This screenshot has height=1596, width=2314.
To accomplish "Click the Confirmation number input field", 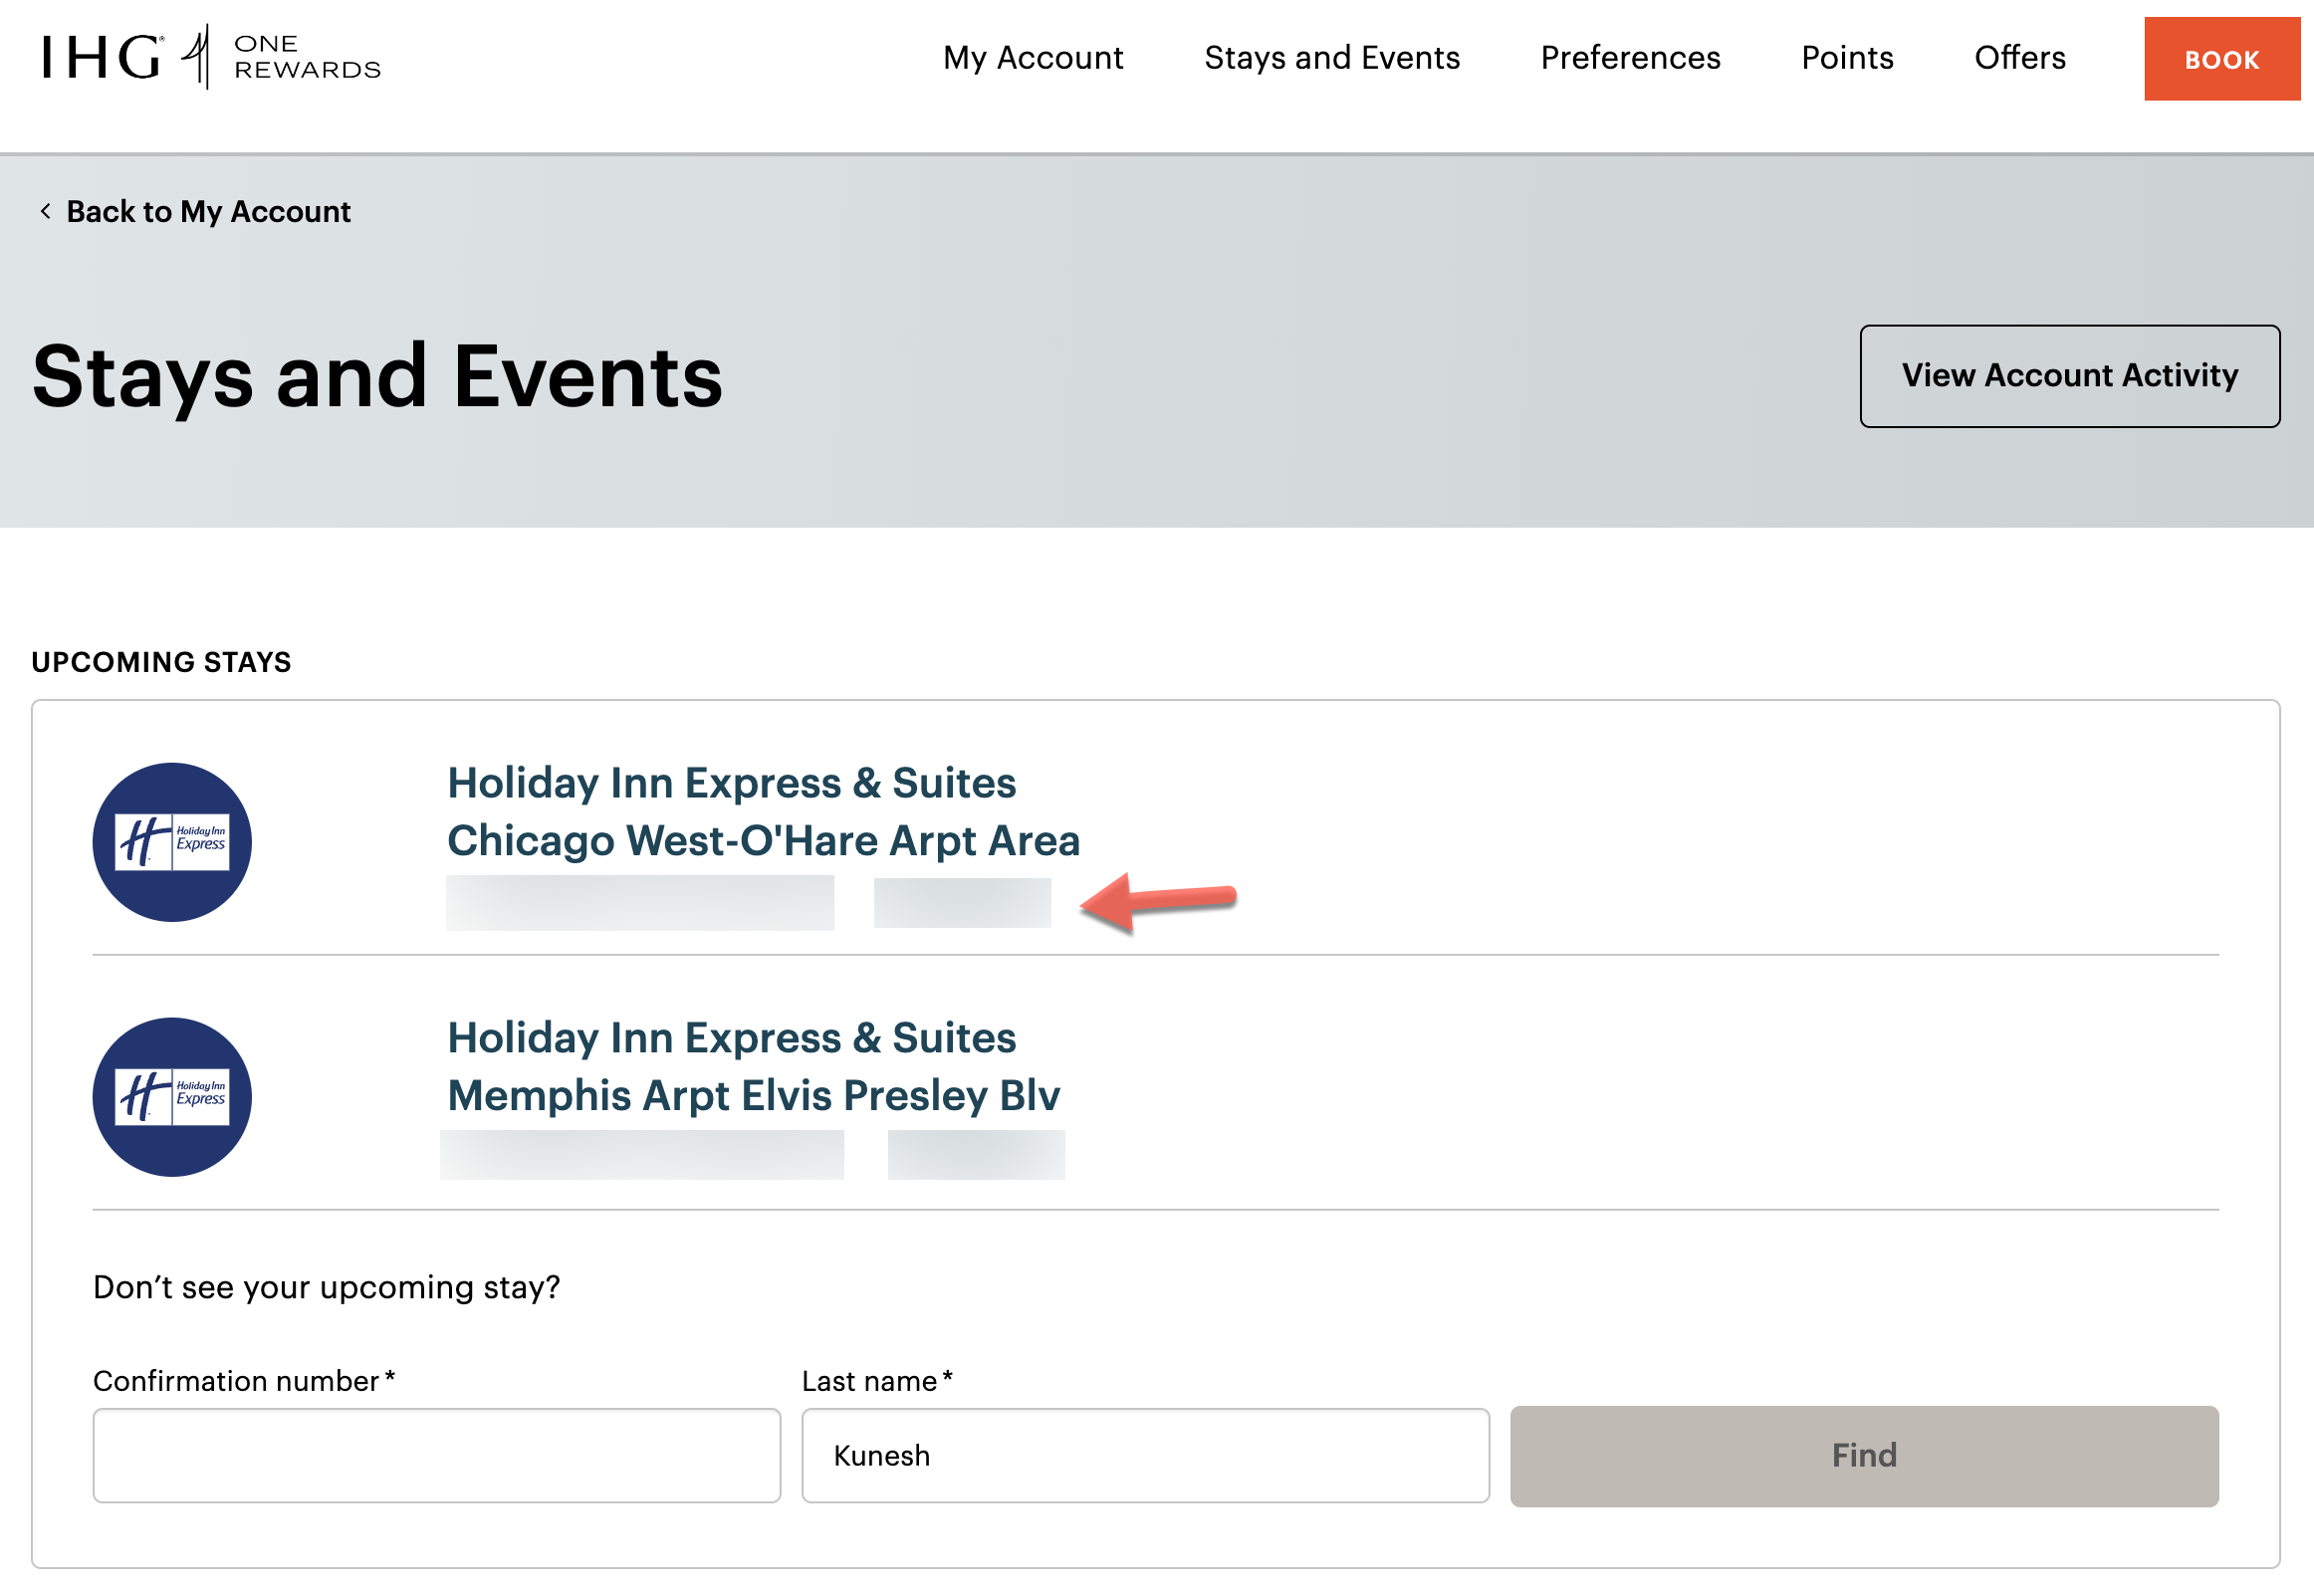I will click(x=437, y=1455).
